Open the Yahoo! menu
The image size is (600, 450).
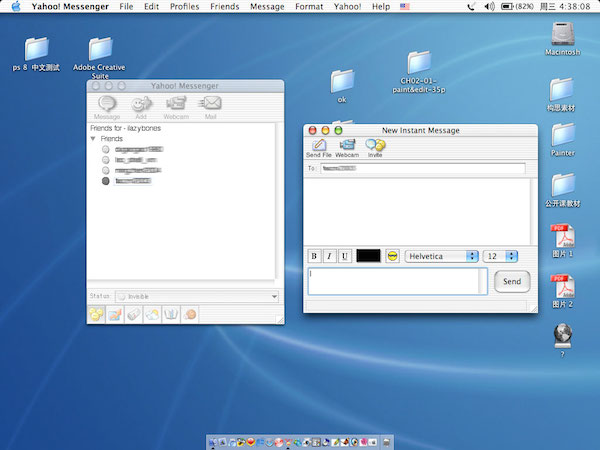(347, 7)
